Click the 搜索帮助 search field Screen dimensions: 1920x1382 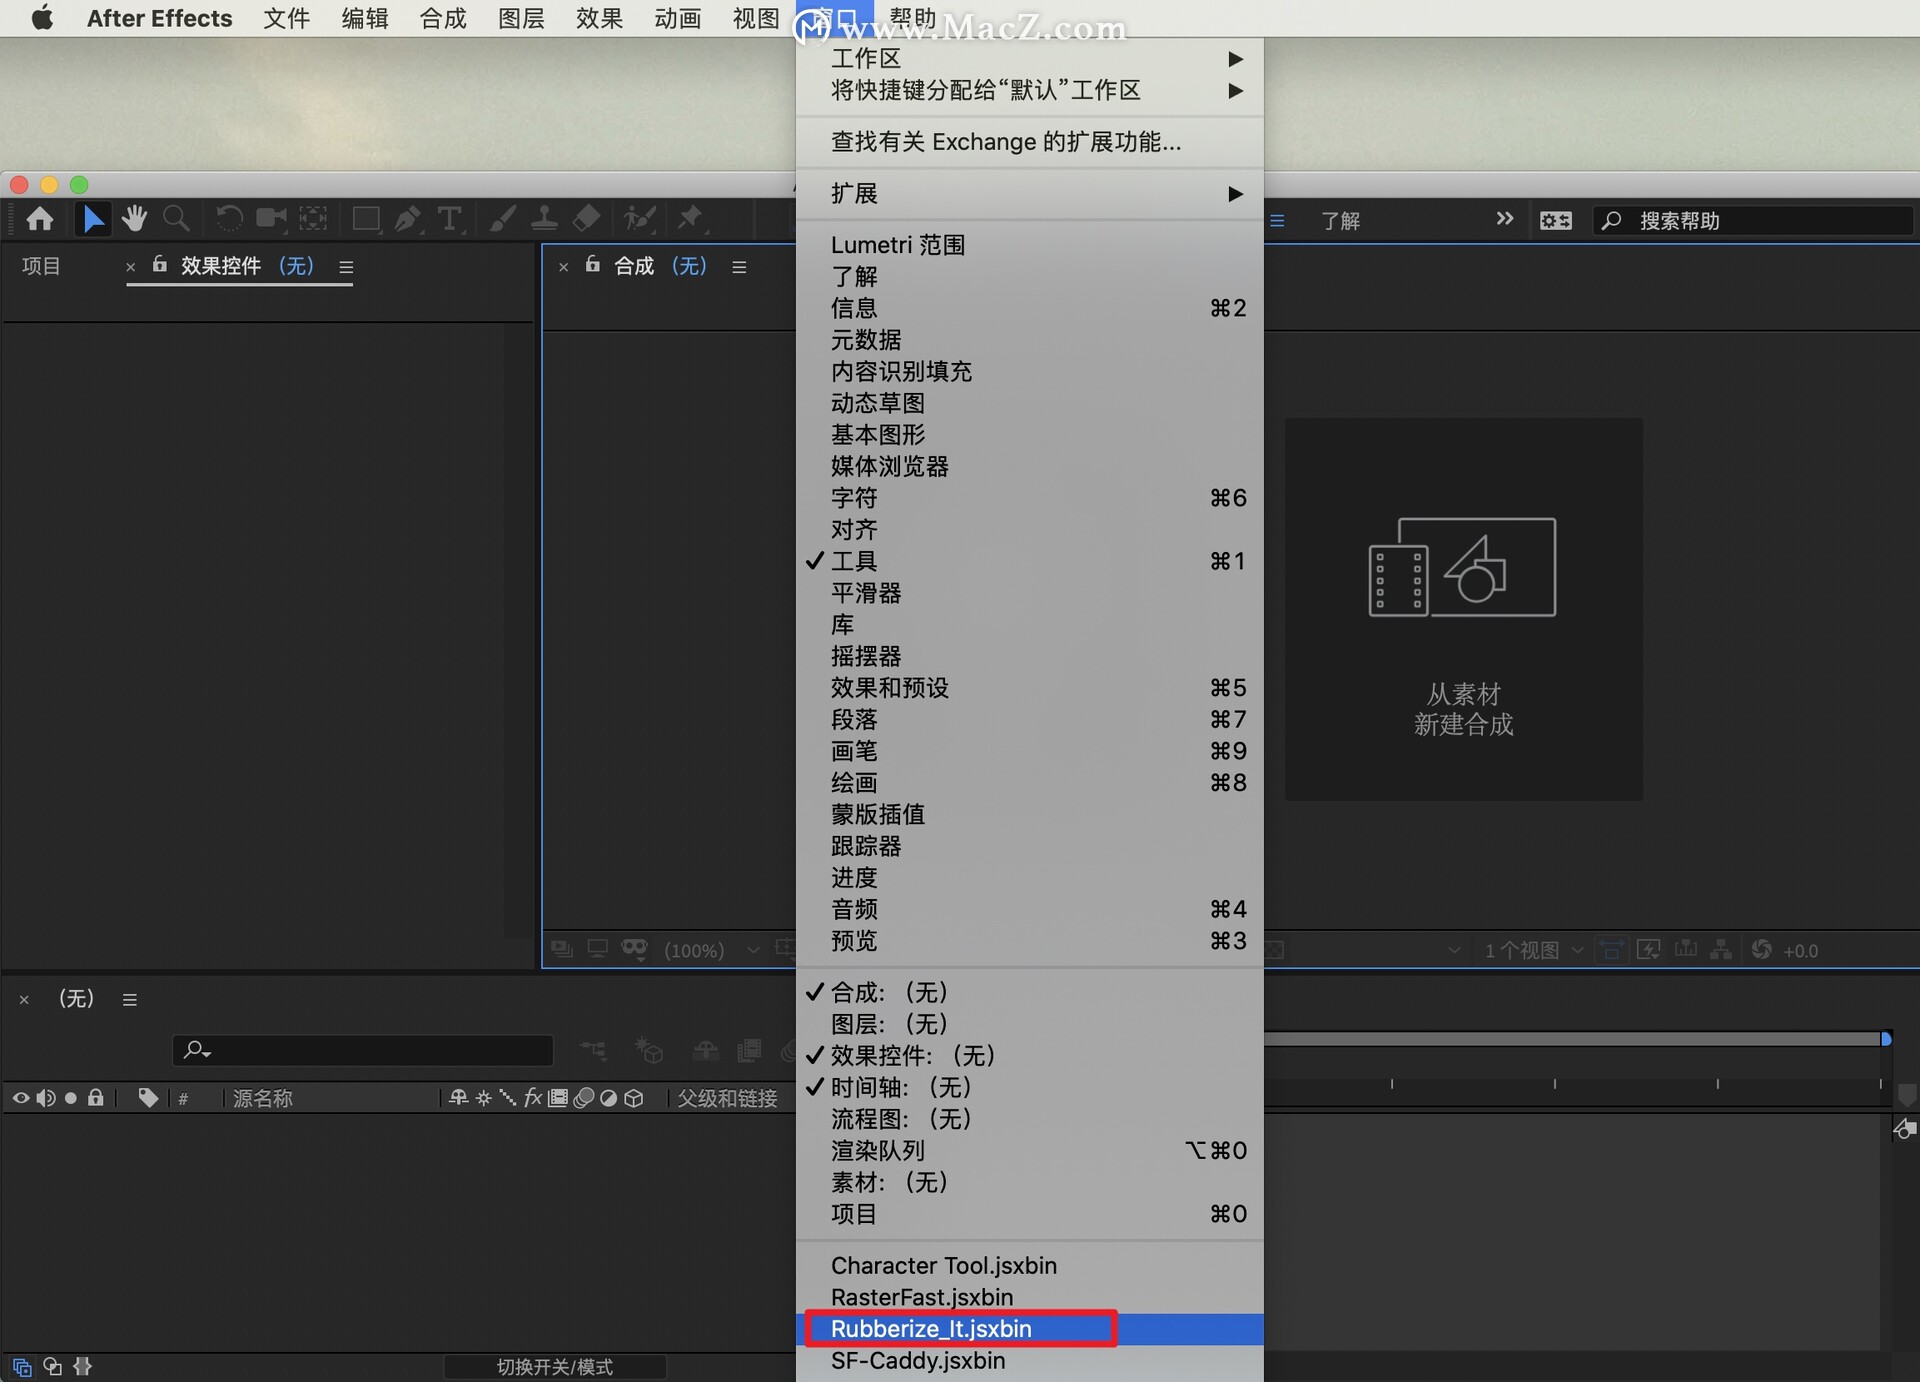click(x=1753, y=220)
